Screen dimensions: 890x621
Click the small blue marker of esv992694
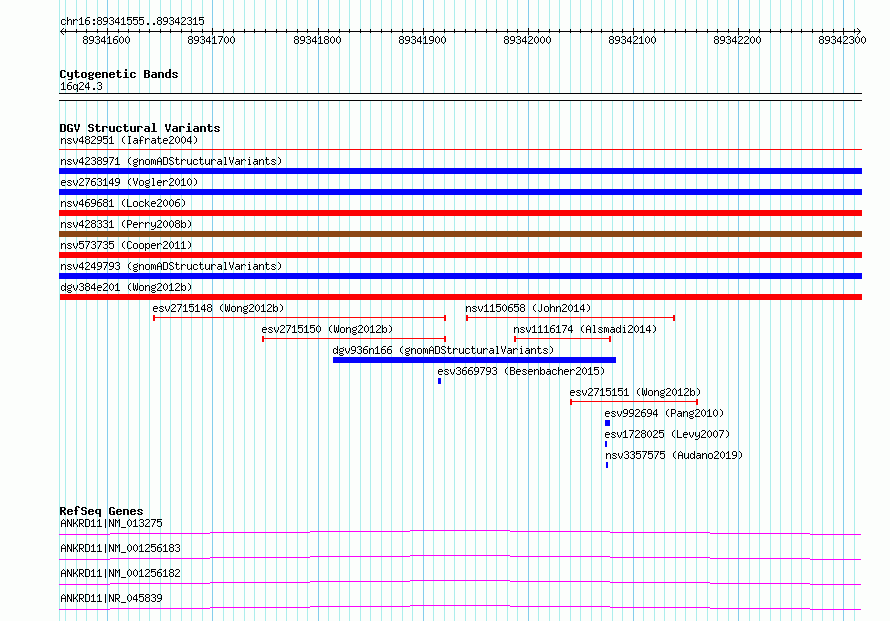[607, 423]
